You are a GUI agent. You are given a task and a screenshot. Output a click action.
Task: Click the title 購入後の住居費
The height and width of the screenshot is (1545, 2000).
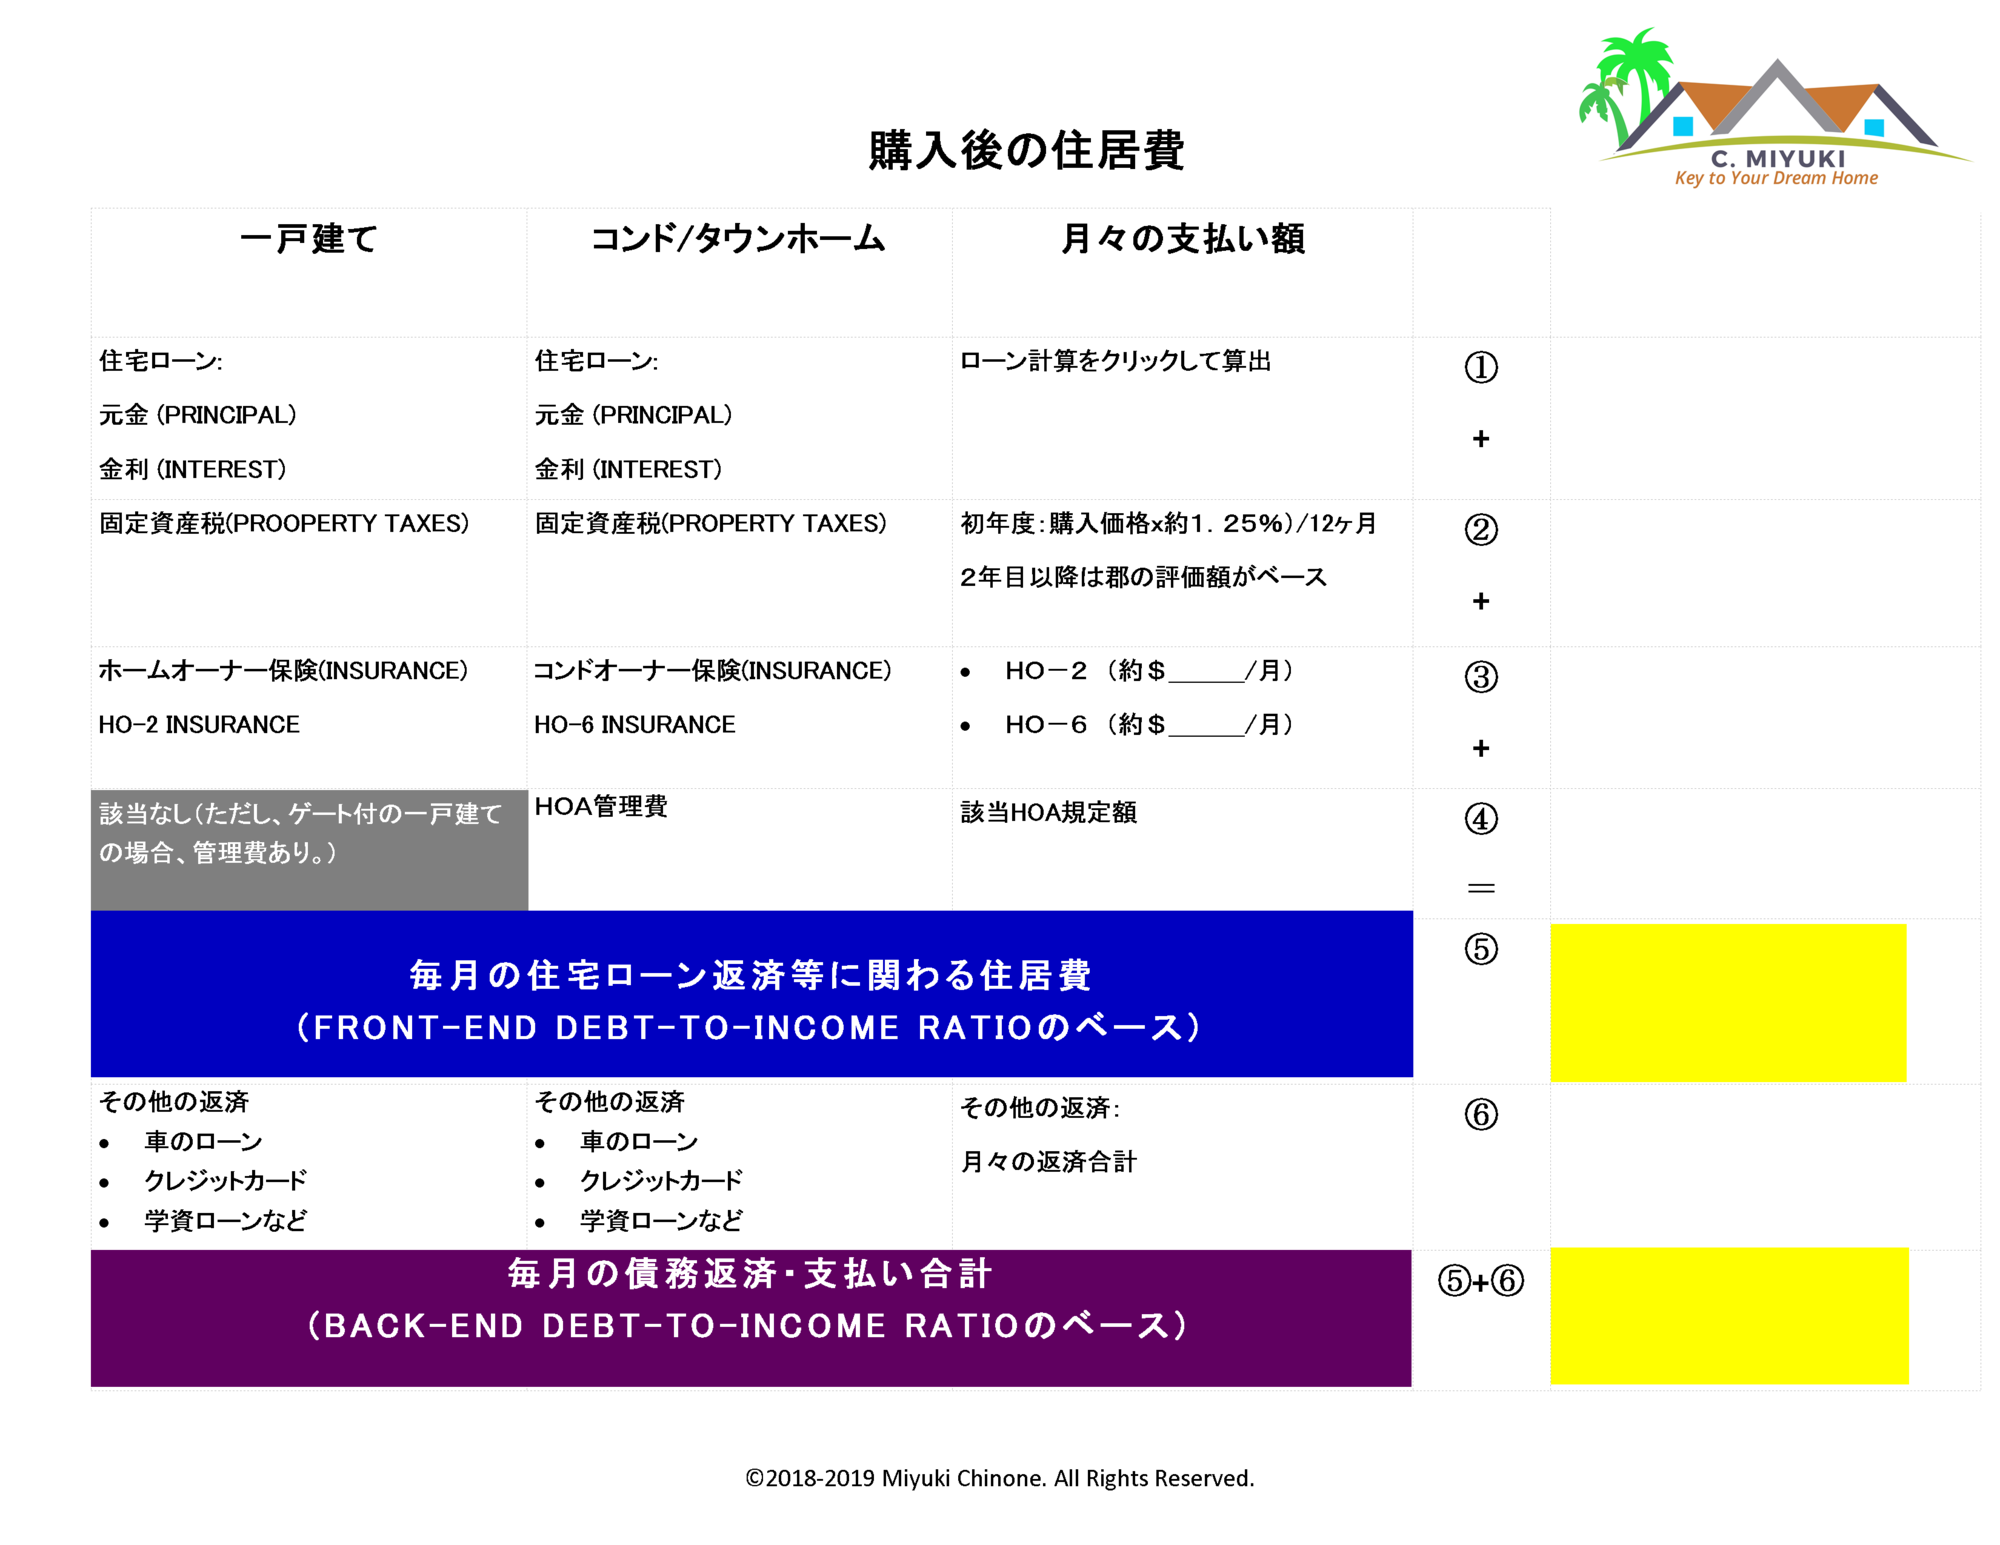coord(1026,150)
